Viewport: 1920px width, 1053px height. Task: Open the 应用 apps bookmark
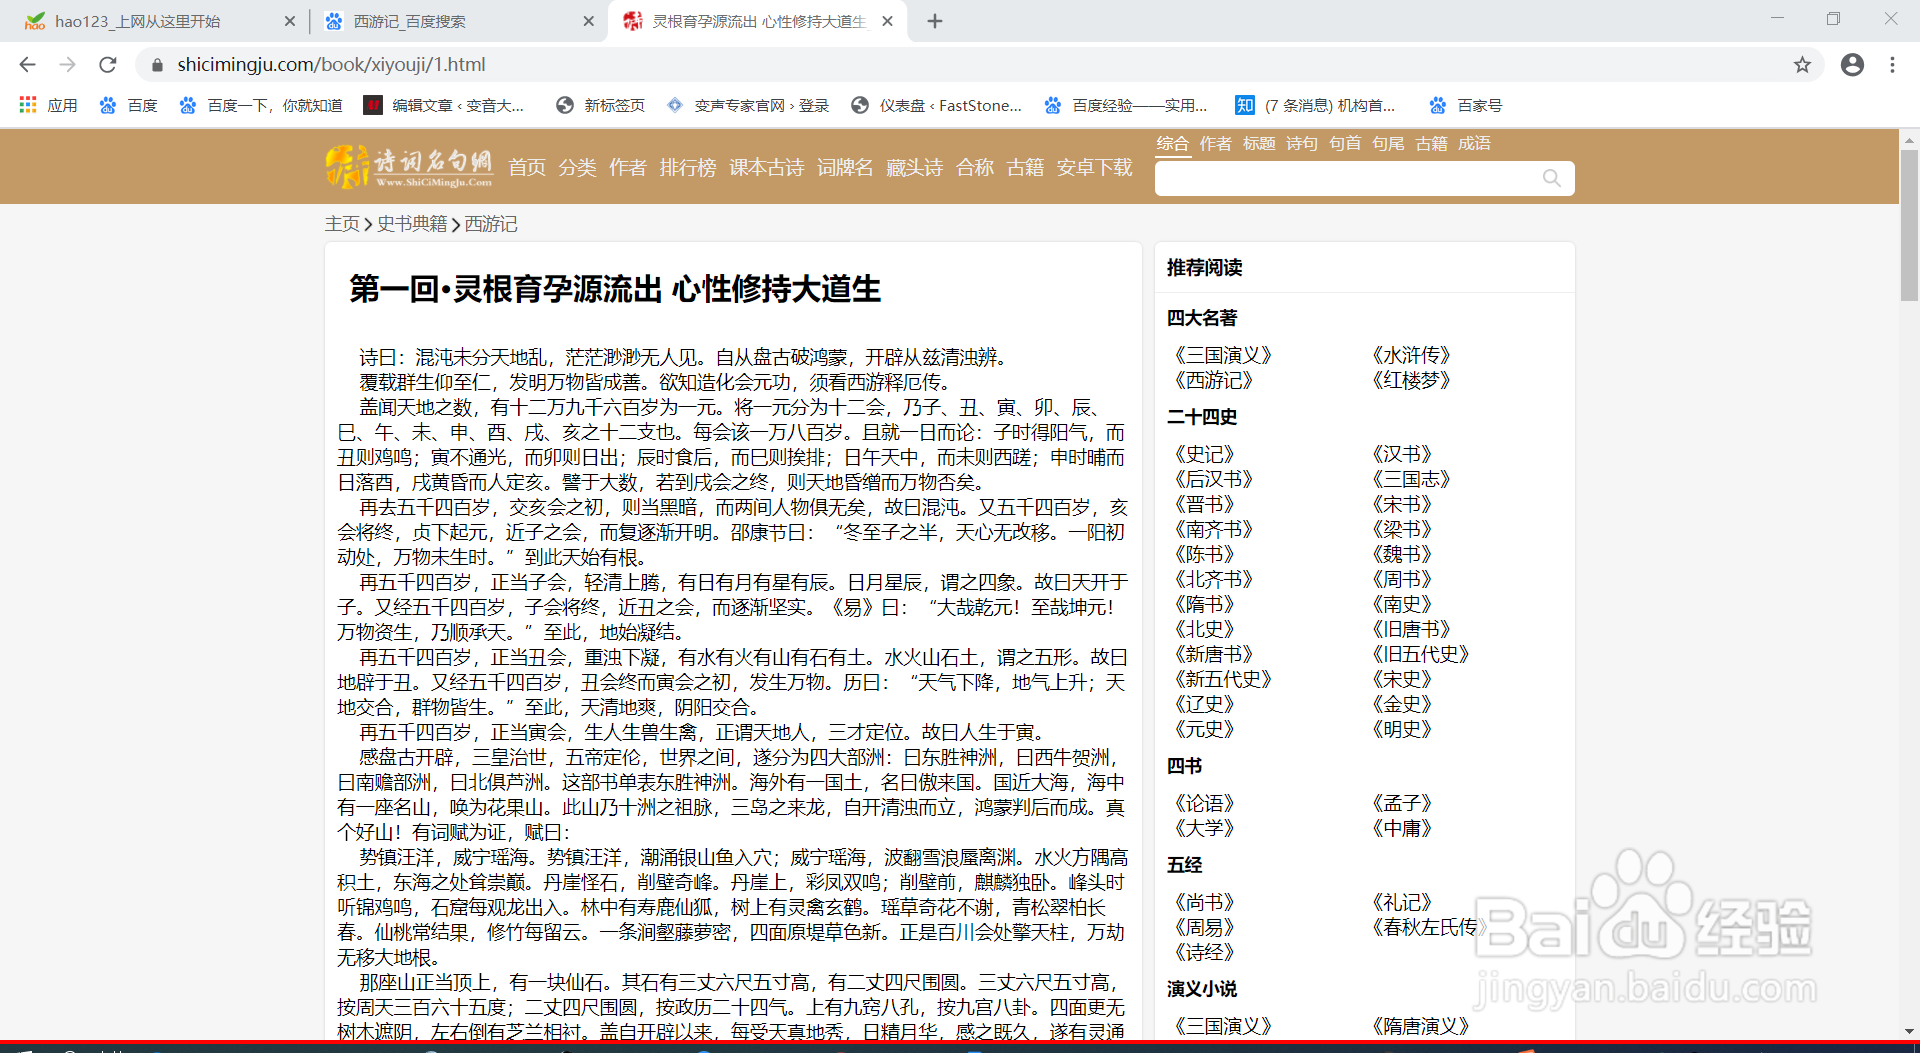pyautogui.click(x=48, y=105)
